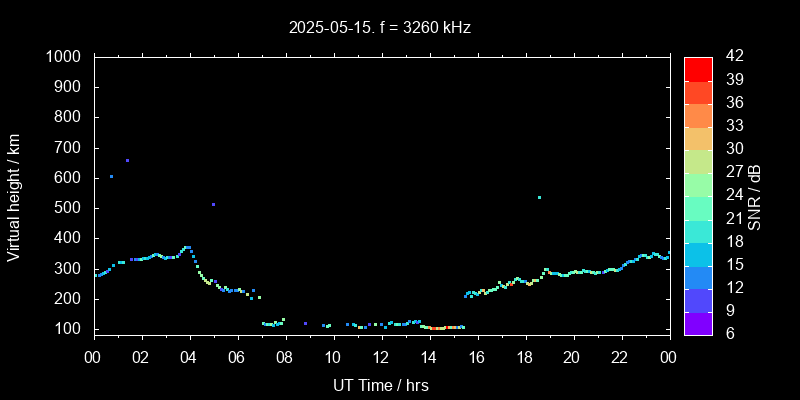Click the '12' tick on the time axis
800x400 pixels.
(381, 357)
